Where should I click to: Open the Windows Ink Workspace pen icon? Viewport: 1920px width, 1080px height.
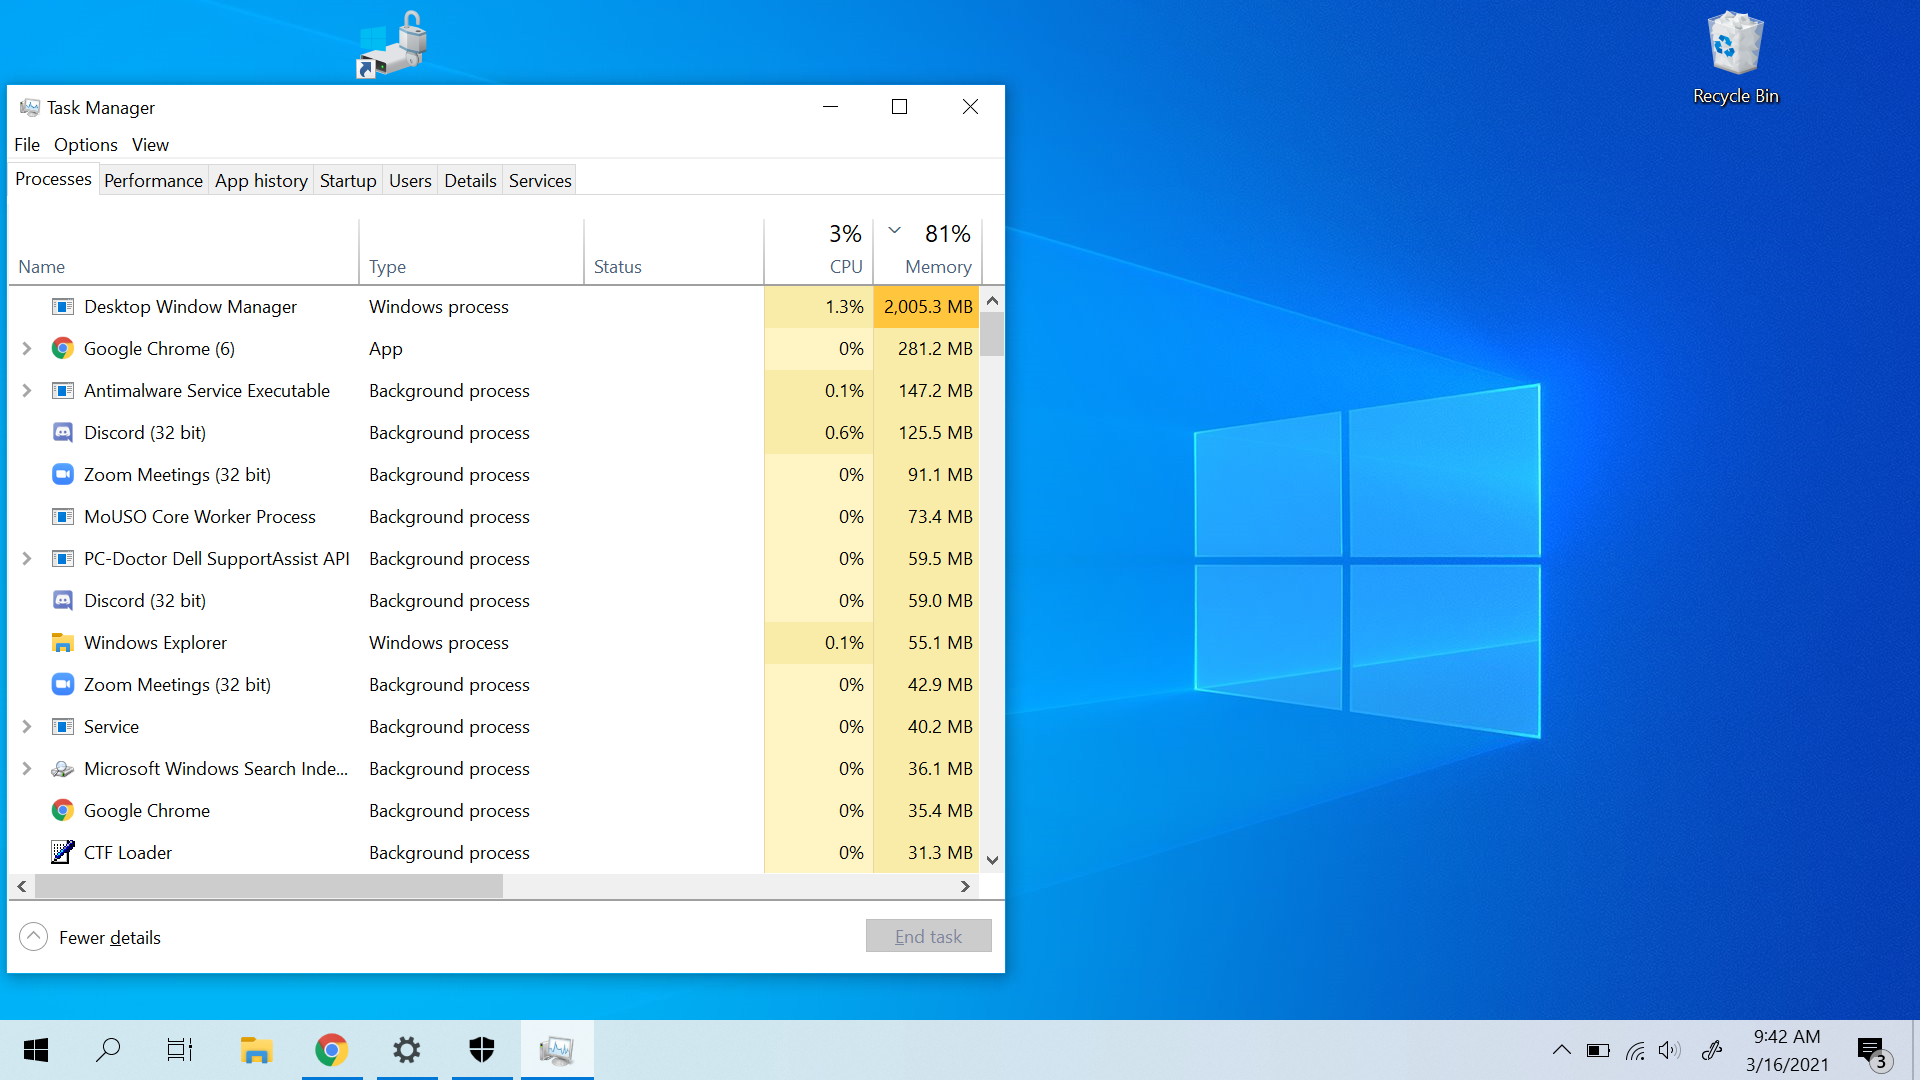[1712, 1050]
